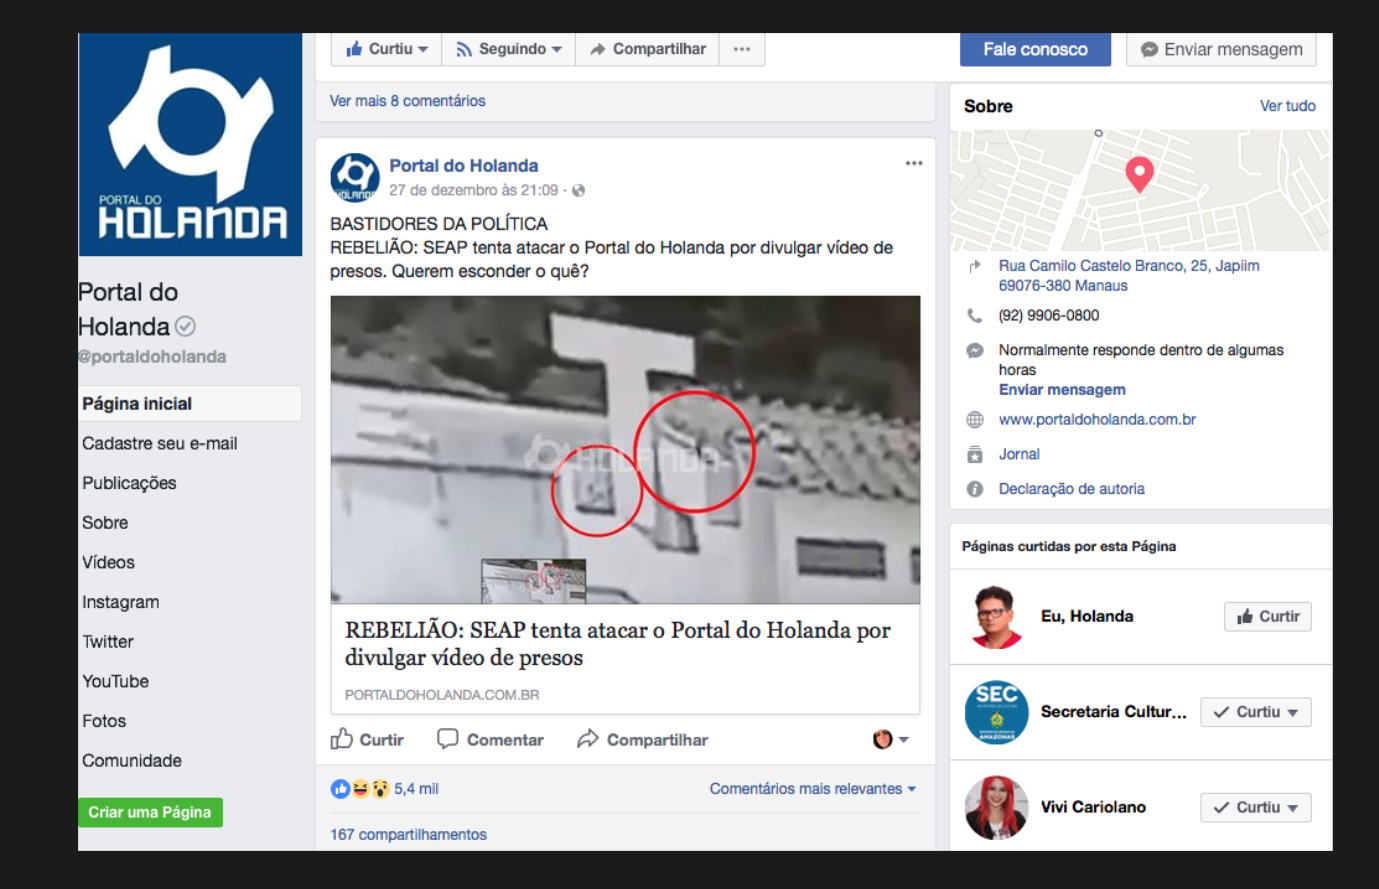
Task: Click the Fale conosco button
Action: (x=1035, y=49)
